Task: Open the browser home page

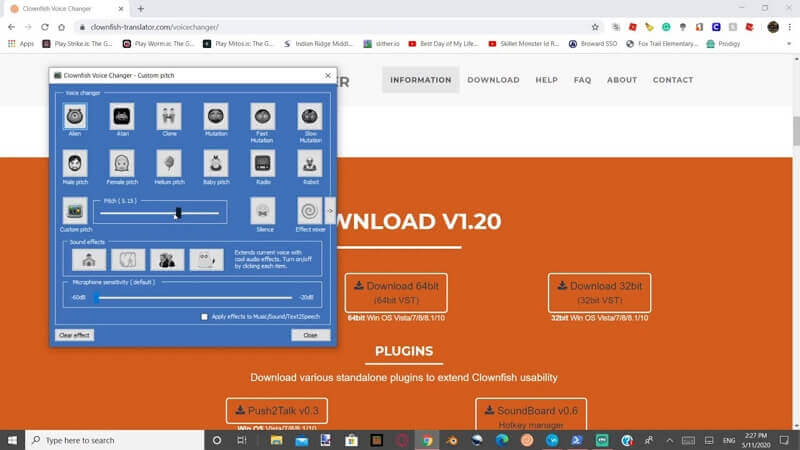Action: [x=62, y=27]
